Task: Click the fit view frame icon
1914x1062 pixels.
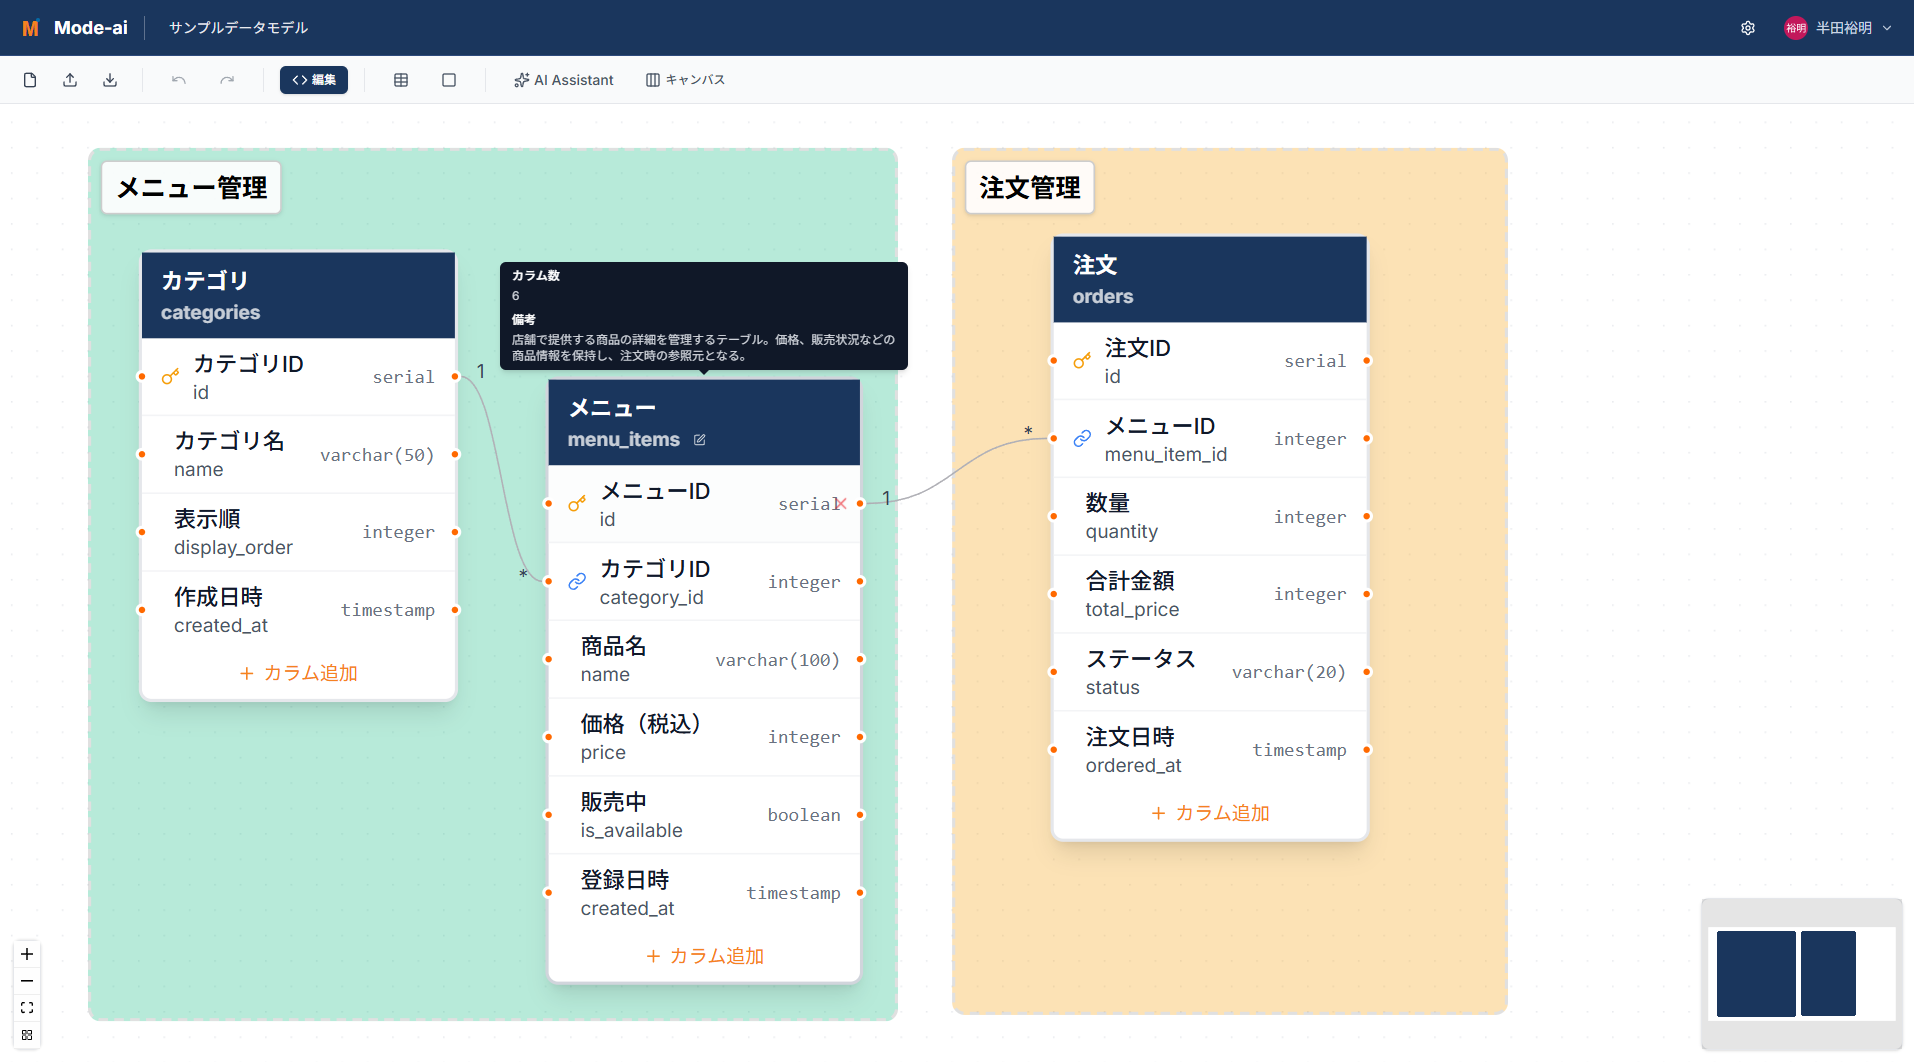Action: click(27, 1008)
